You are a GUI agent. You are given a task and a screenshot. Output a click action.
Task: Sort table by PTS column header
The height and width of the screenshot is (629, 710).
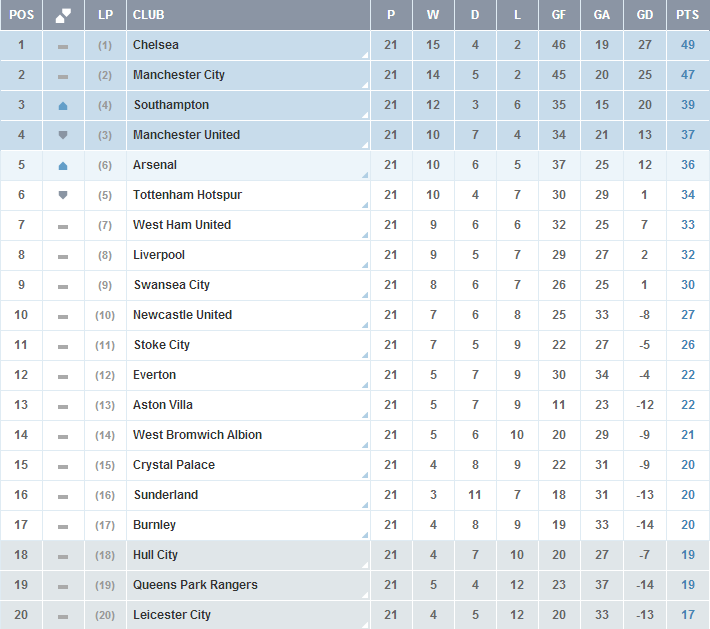(687, 15)
